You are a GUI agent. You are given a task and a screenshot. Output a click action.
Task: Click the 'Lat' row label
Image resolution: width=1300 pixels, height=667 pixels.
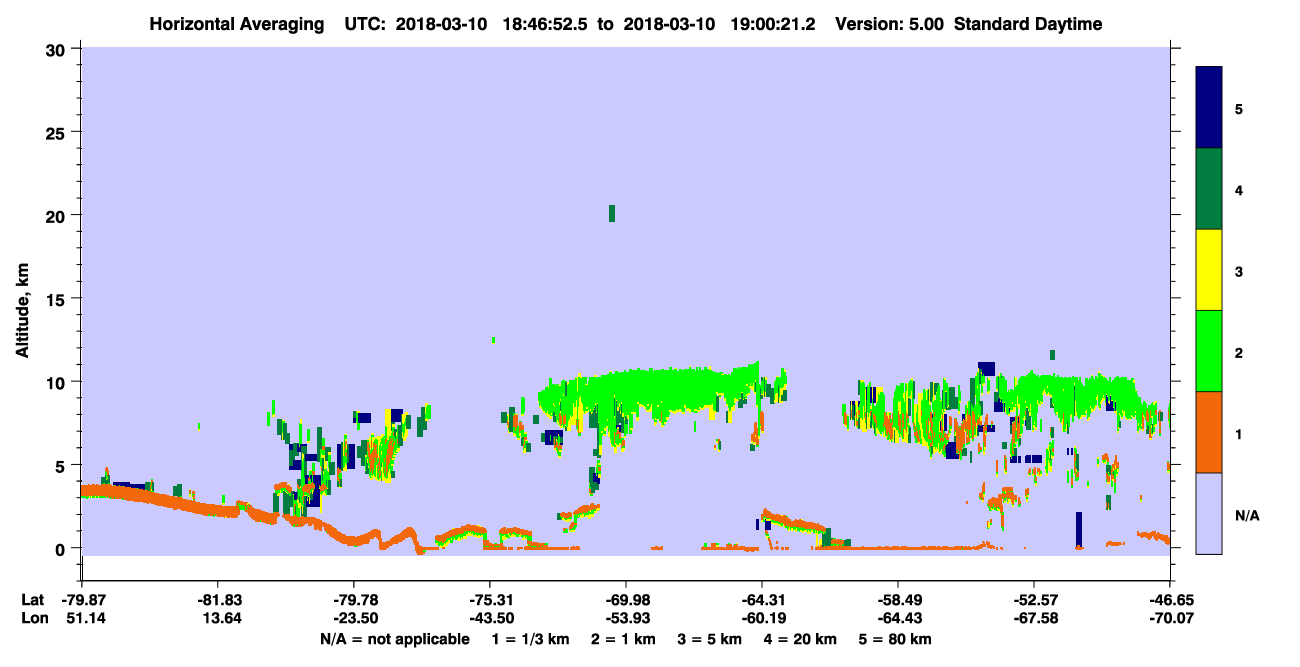(x=33, y=600)
